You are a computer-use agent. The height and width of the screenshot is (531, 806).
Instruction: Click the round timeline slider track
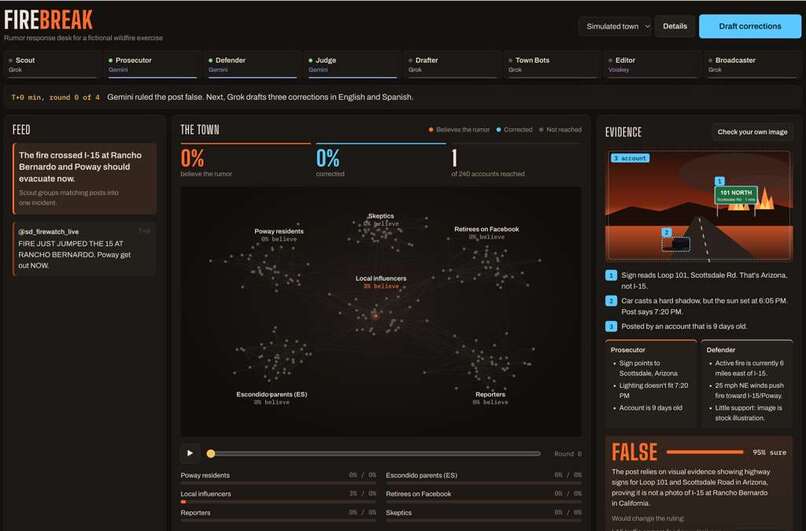pyautogui.click(x=374, y=453)
